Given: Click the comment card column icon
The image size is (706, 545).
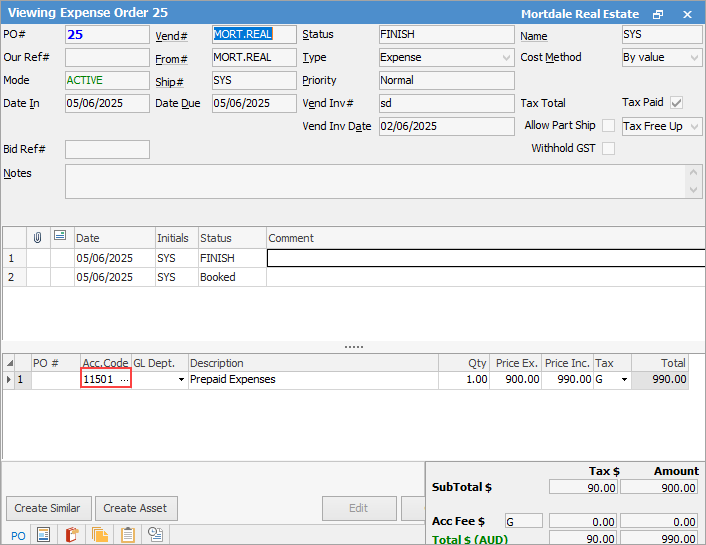Looking at the screenshot, I should coord(60,238).
